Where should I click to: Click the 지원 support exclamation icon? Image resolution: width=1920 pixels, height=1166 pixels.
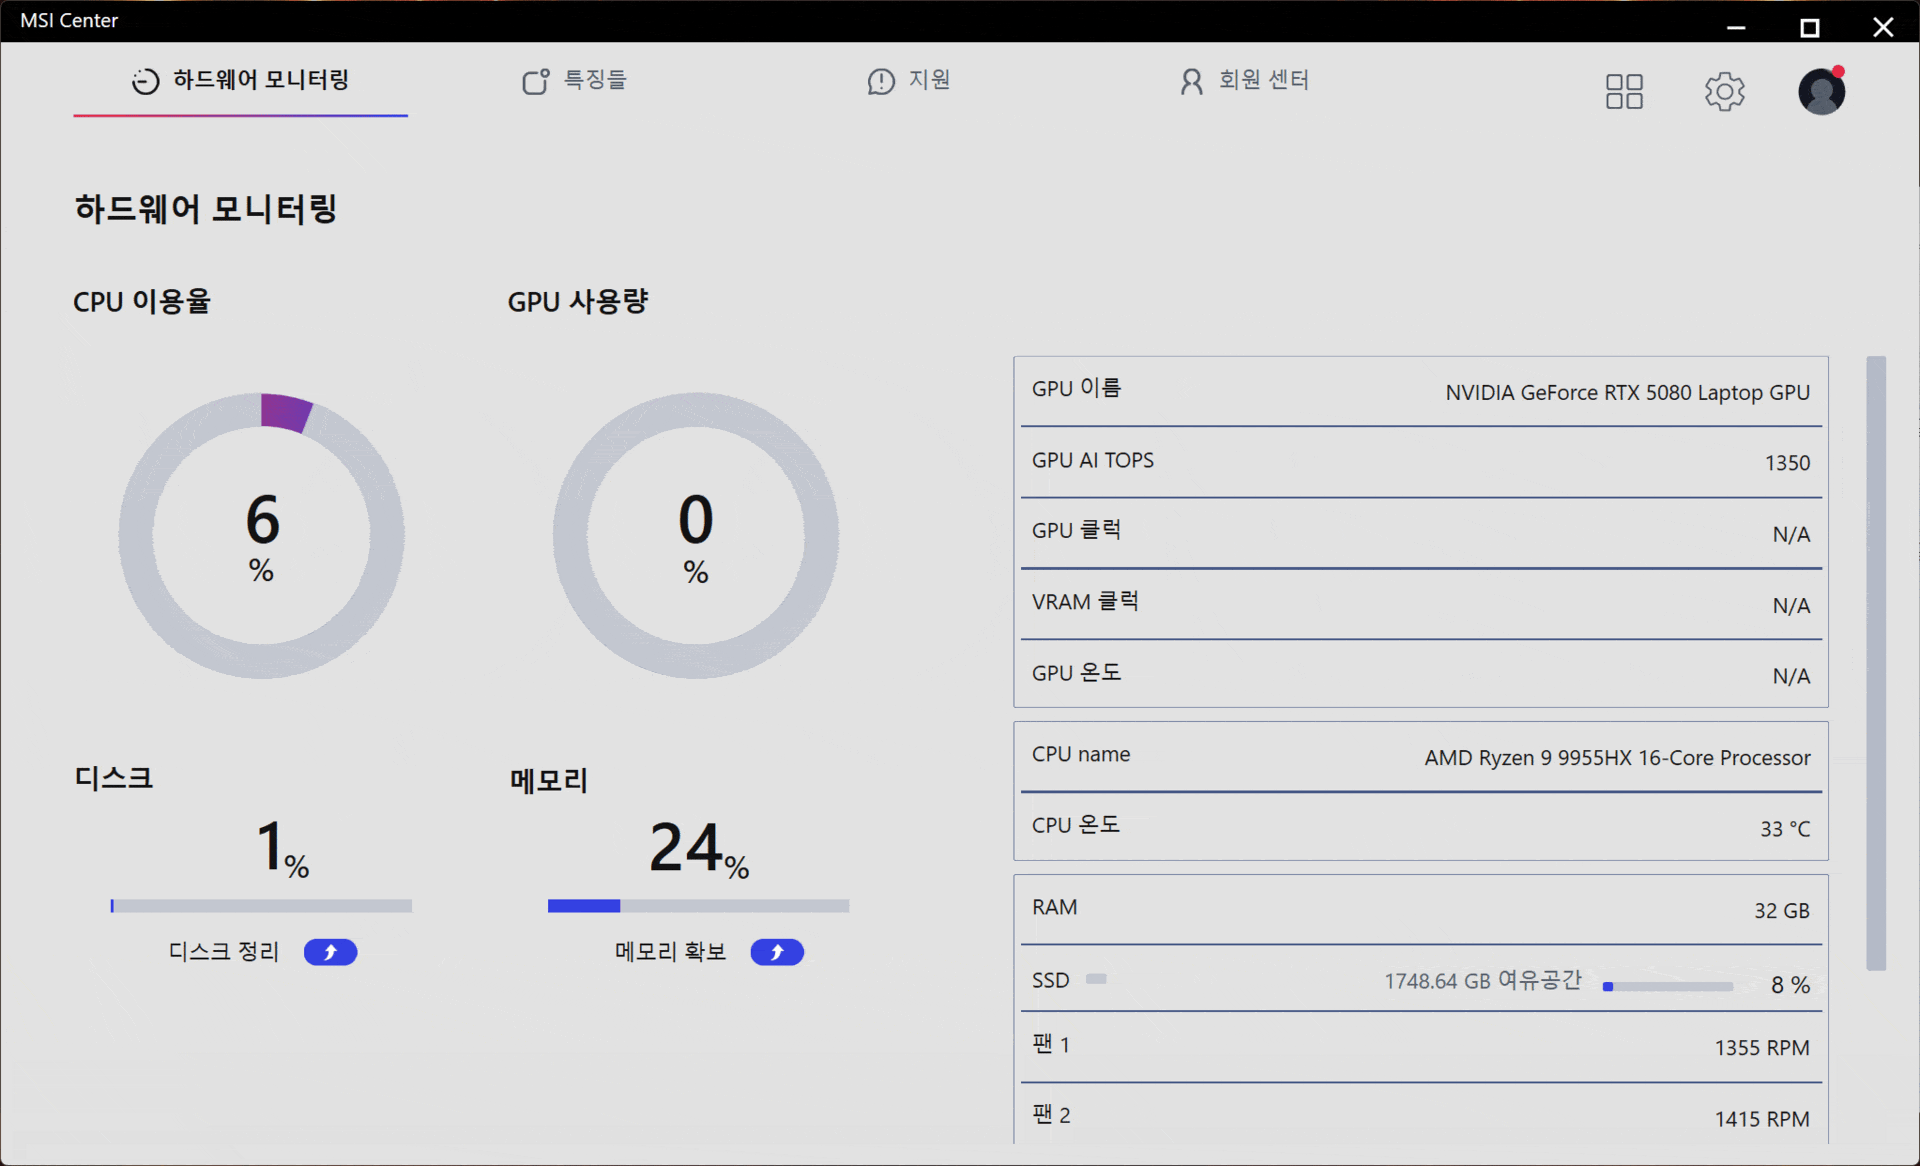pos(880,82)
